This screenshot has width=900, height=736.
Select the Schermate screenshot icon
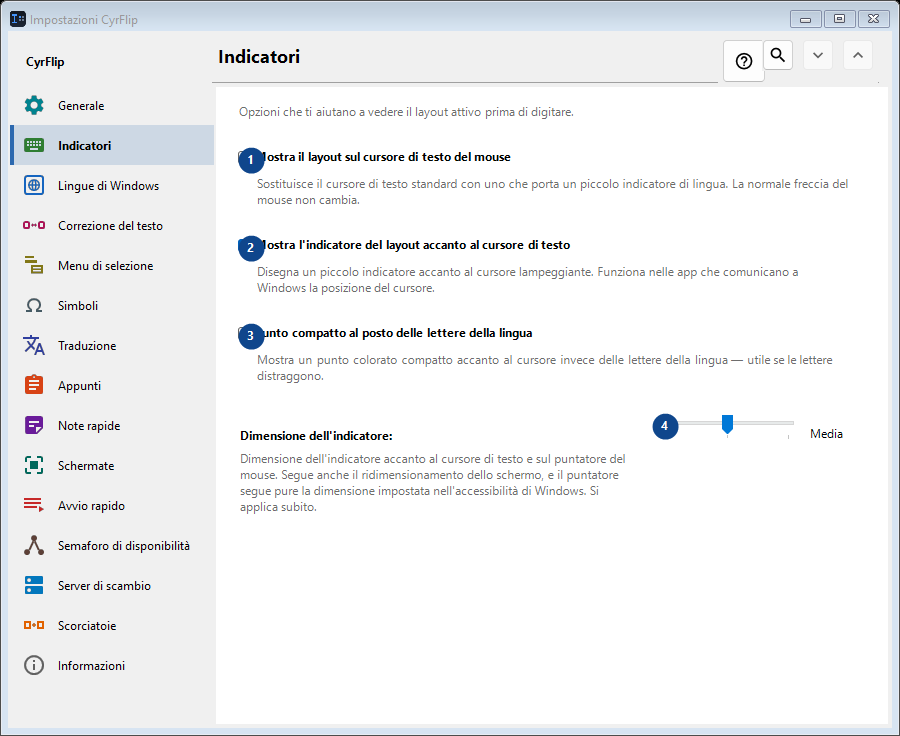click(x=34, y=466)
